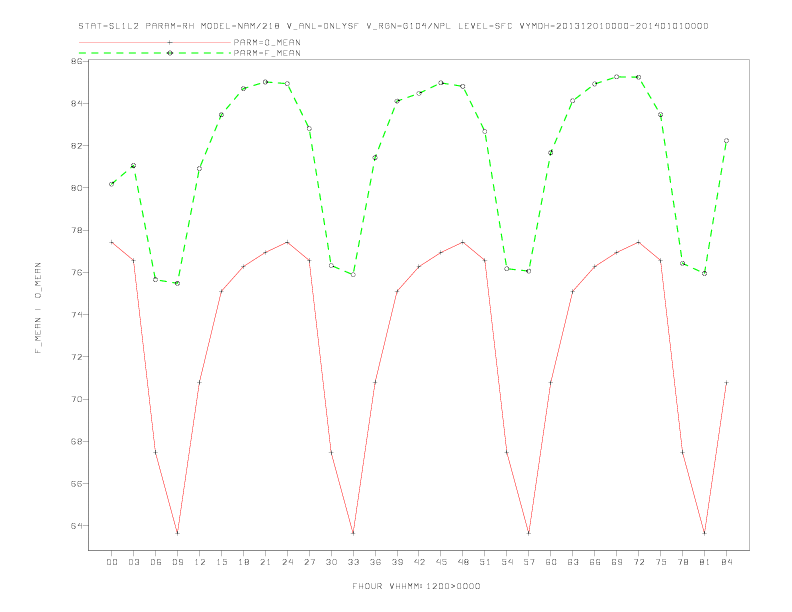Click the 76 tick label on y-axis

(x=77, y=272)
